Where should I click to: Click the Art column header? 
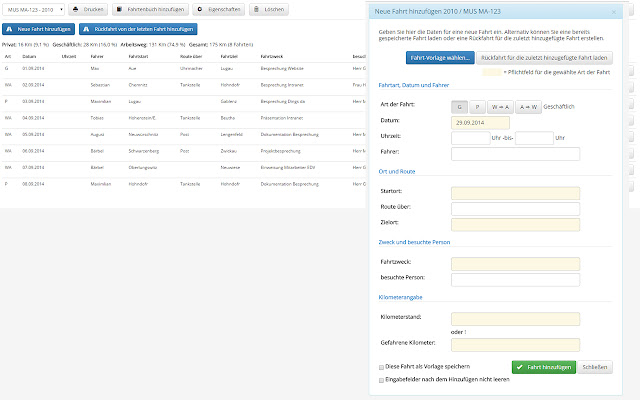[8, 57]
